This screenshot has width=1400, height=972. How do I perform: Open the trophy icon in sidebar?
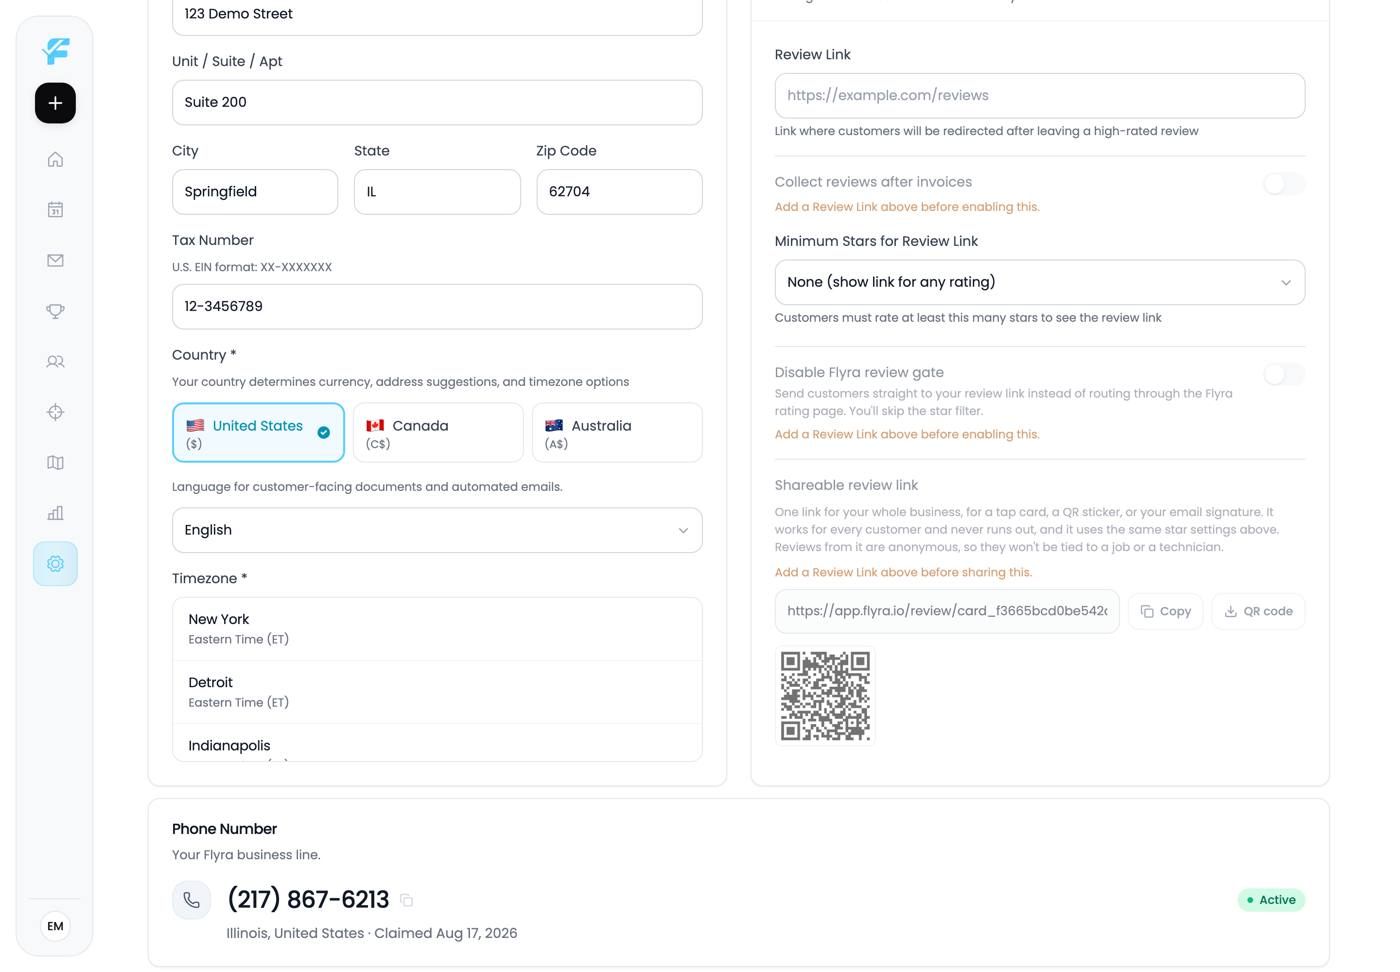tap(55, 311)
